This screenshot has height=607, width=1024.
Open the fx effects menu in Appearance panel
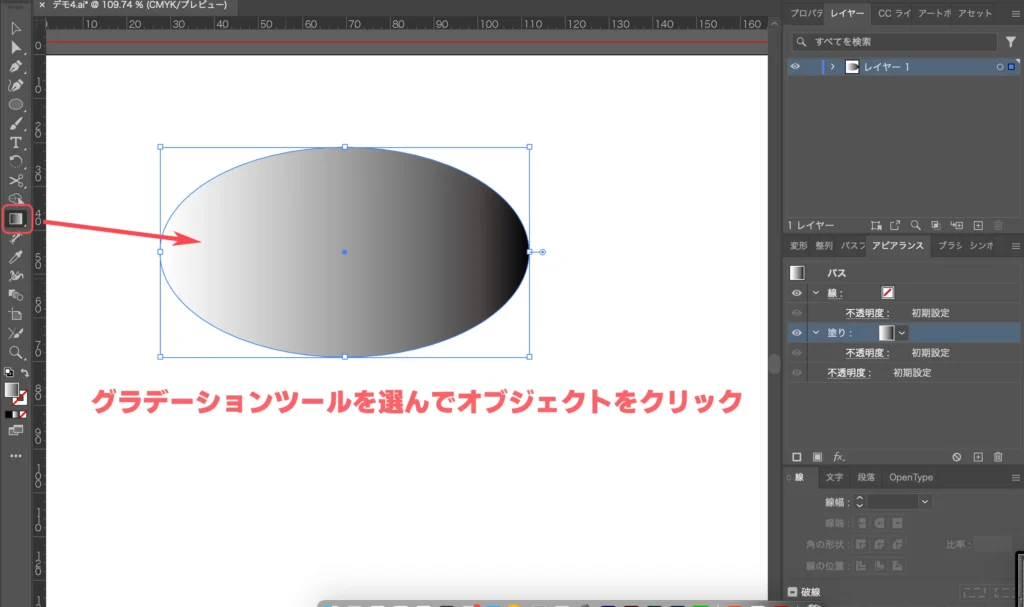[837, 458]
